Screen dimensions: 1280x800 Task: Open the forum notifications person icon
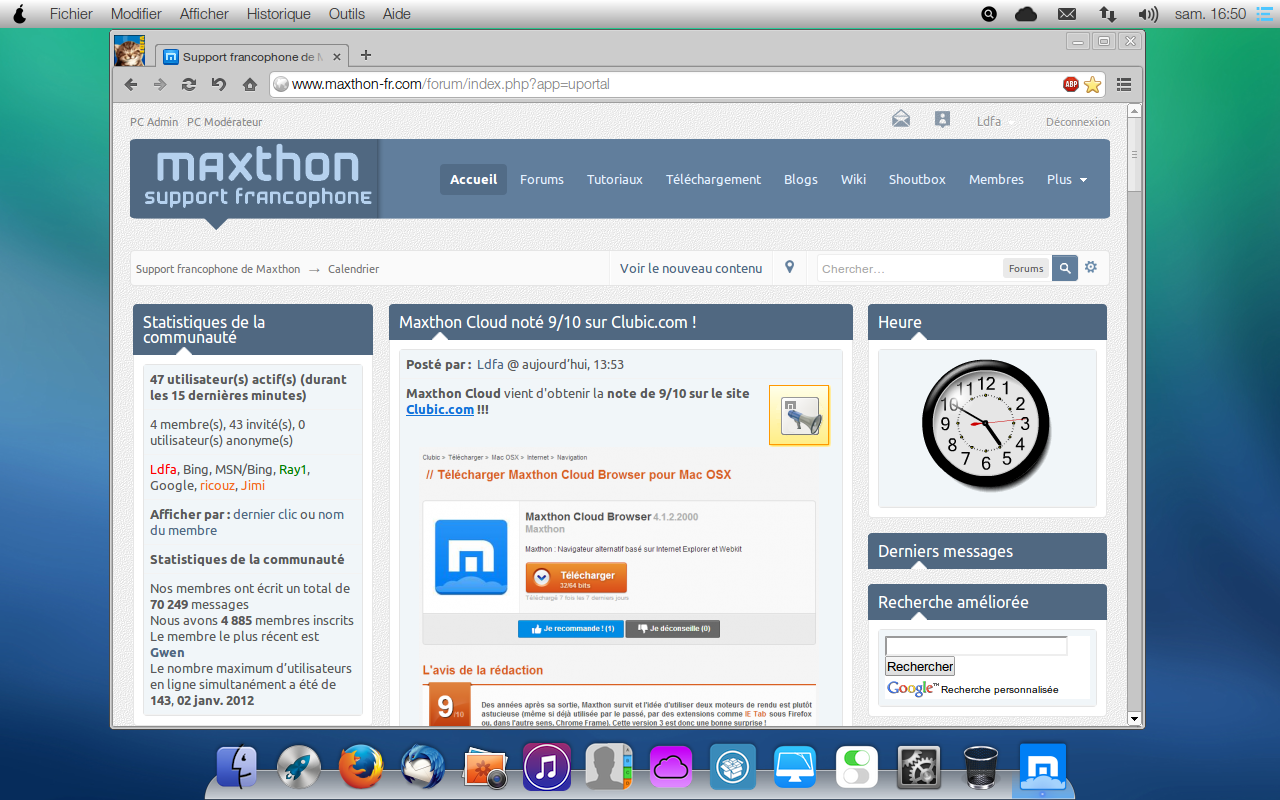pos(942,120)
